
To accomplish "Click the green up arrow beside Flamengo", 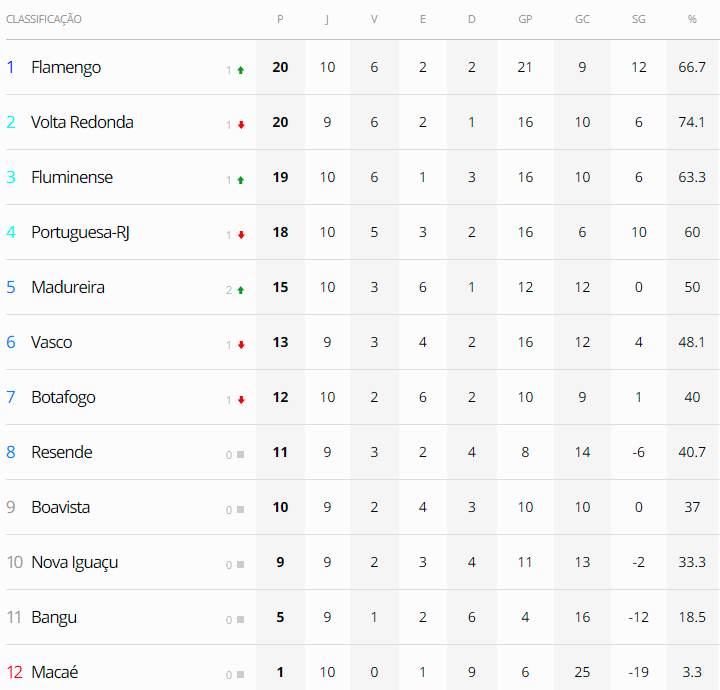I will click(240, 70).
